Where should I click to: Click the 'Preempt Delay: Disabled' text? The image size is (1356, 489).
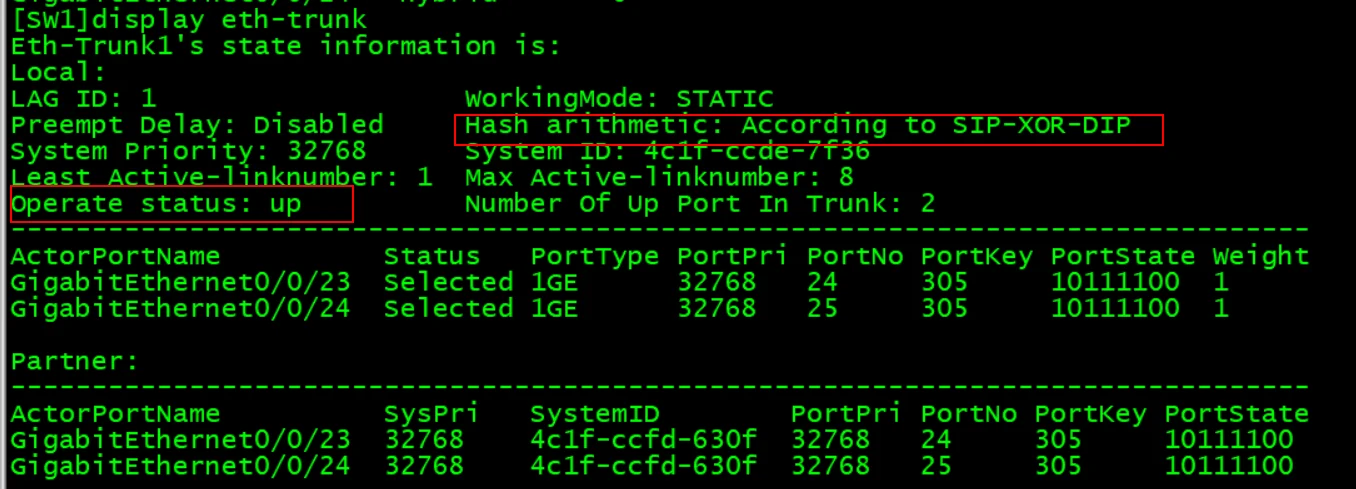point(197,125)
